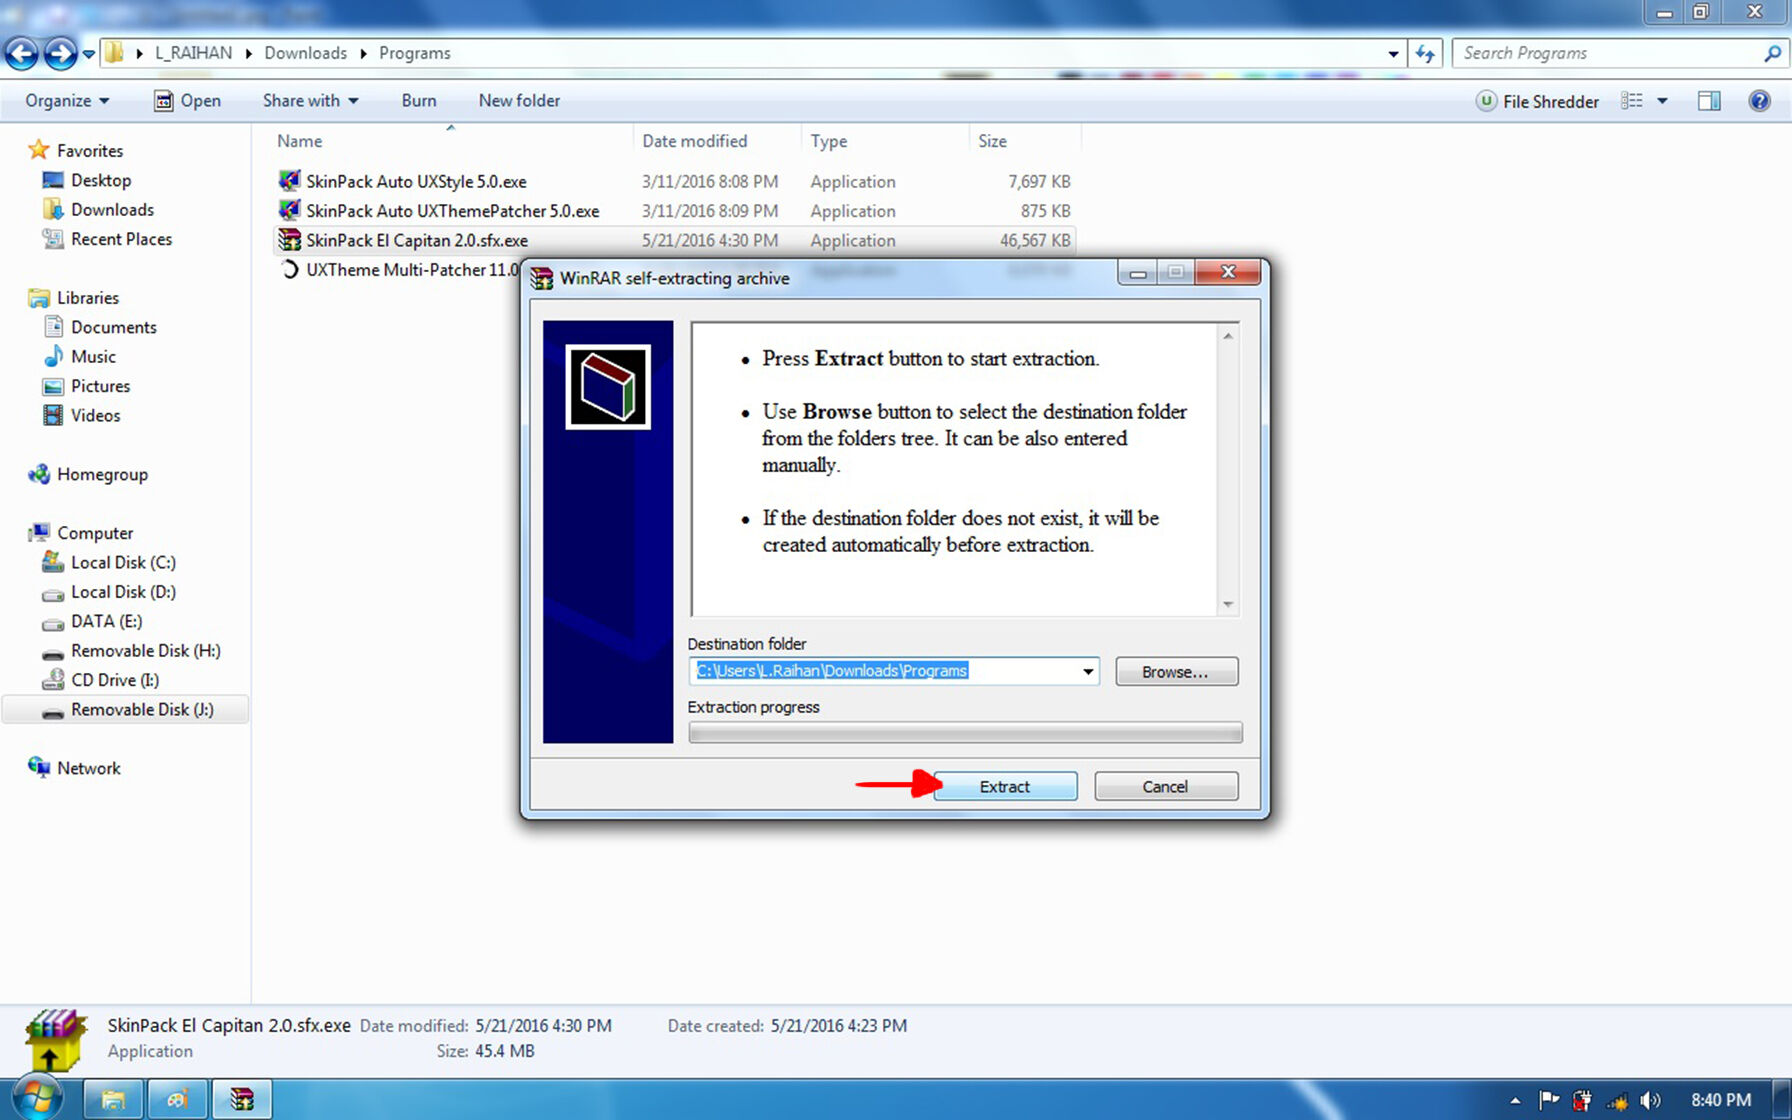Image resolution: width=1792 pixels, height=1120 pixels.
Task: Click the extraction progress bar
Action: tap(965, 733)
